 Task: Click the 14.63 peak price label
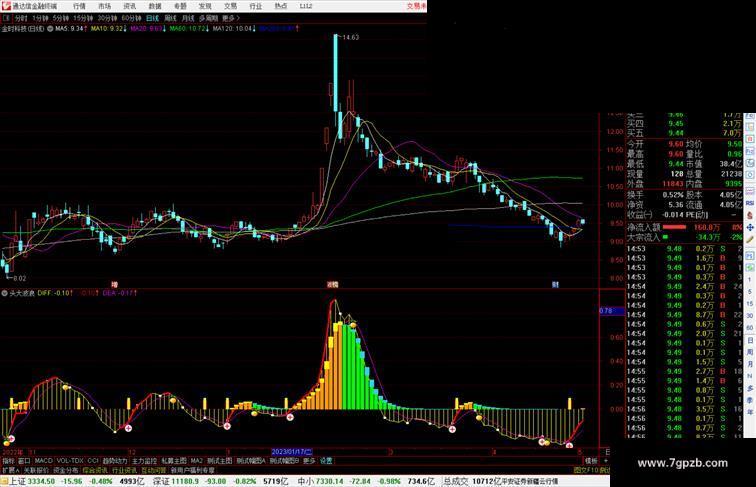[351, 37]
